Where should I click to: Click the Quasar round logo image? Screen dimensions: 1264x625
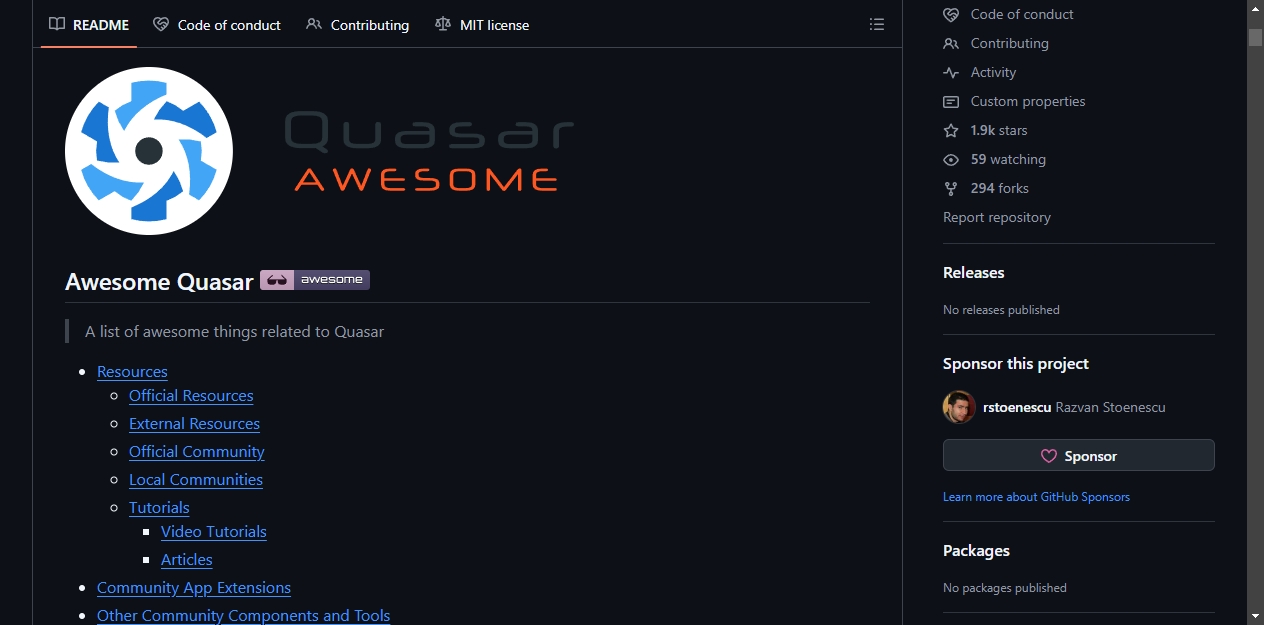click(149, 151)
